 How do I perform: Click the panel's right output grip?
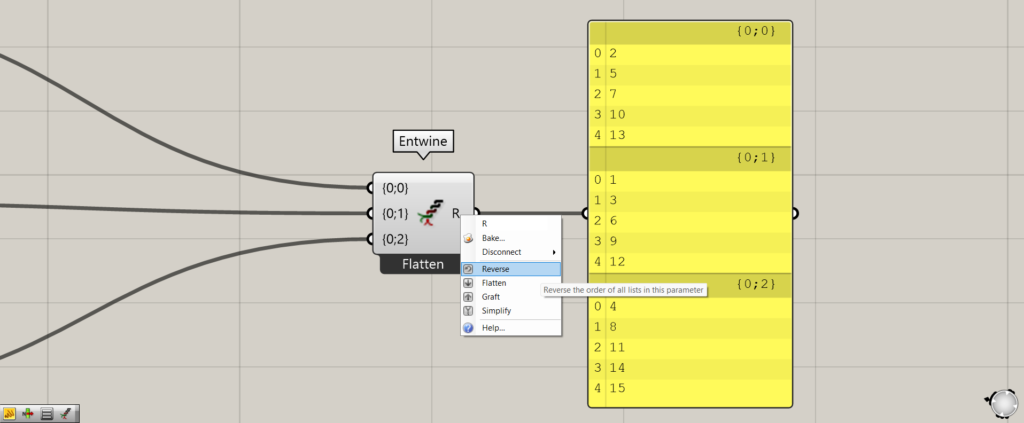click(794, 213)
